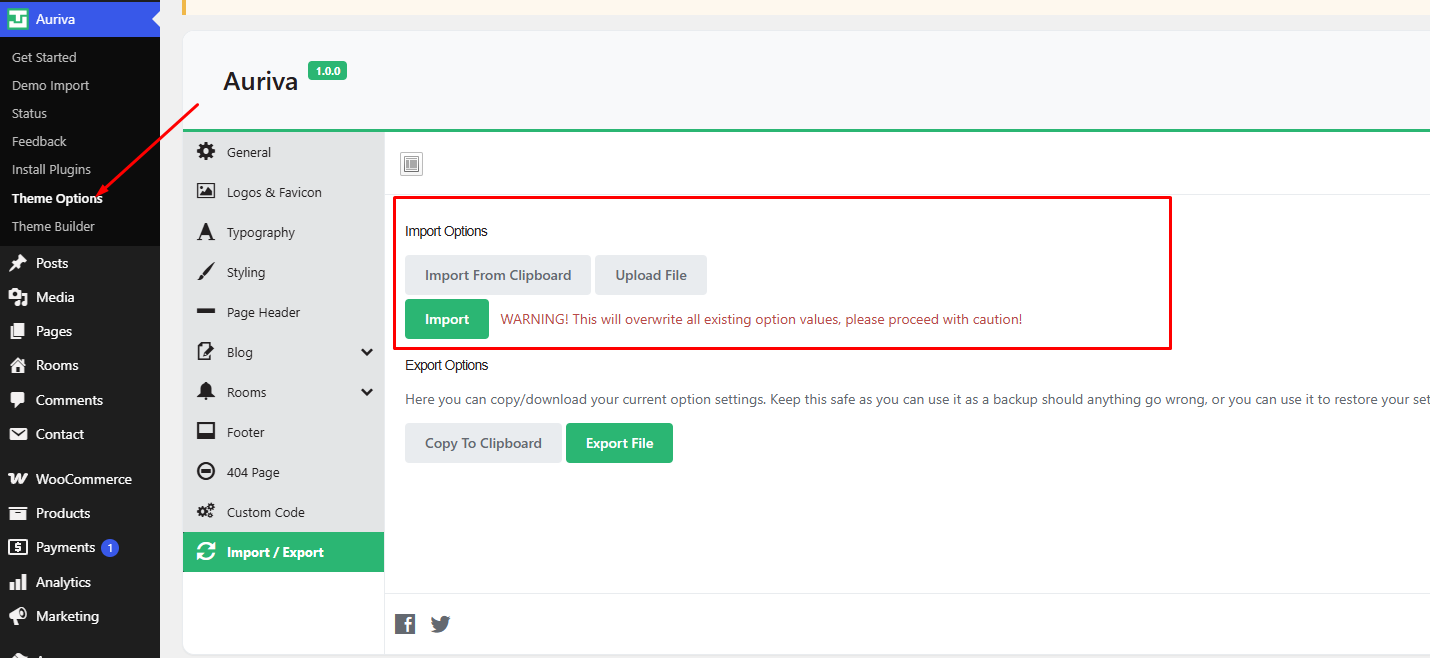Viewport: 1430px width, 658px height.
Task: Open the Payments menu with notification badge
Action: pos(80,547)
